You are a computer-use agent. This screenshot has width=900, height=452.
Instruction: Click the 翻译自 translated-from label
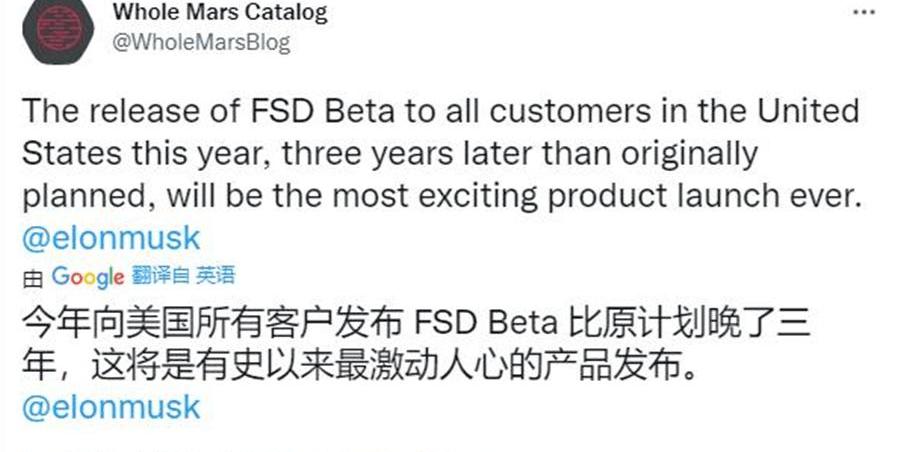[160, 276]
